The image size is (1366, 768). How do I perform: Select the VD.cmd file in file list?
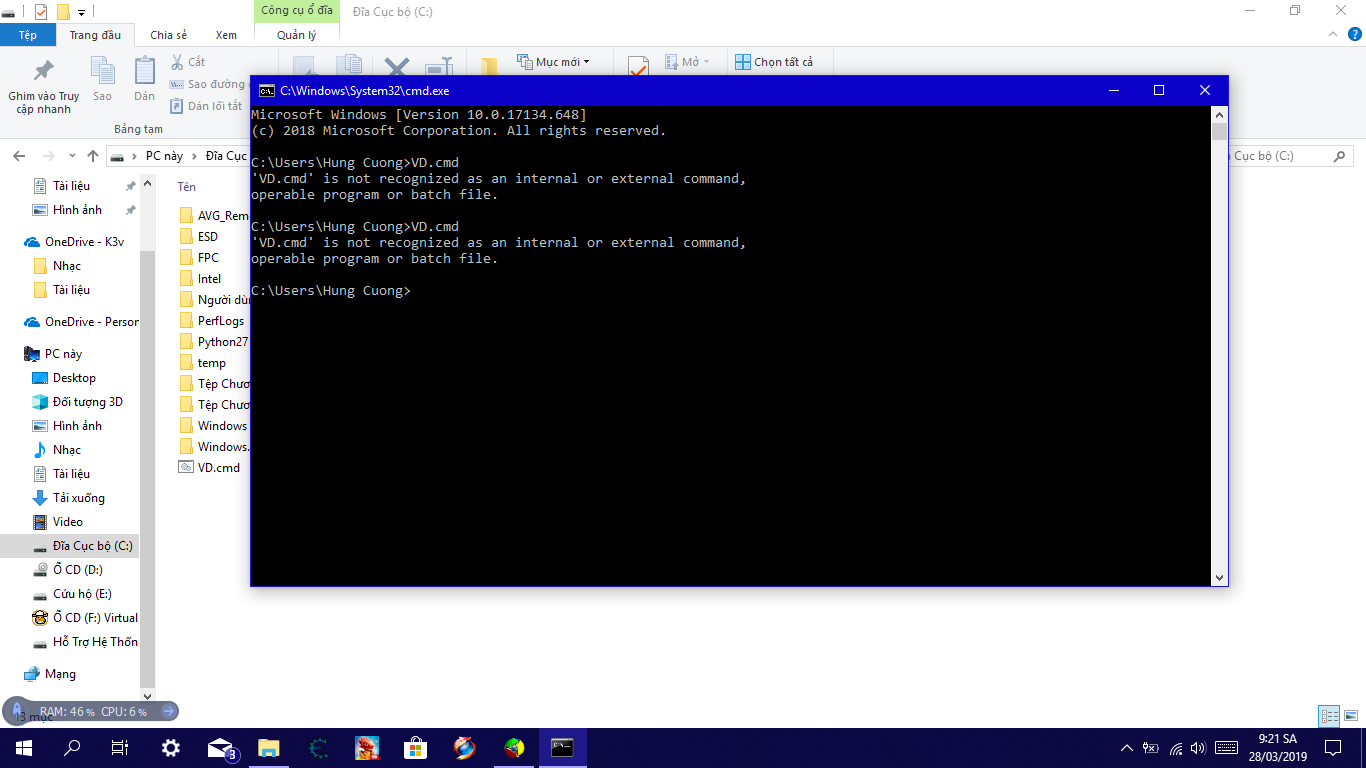point(218,467)
